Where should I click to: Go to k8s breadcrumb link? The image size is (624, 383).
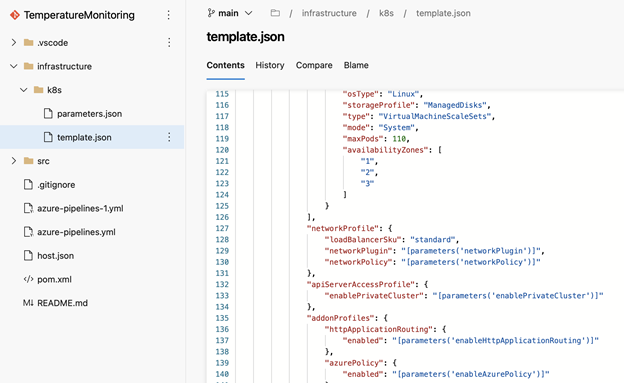(x=386, y=13)
